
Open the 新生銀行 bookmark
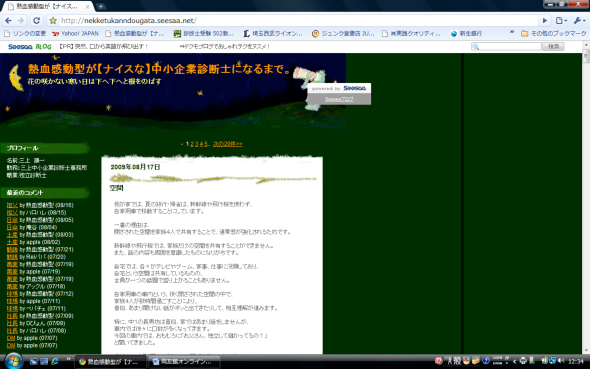tap(466, 33)
